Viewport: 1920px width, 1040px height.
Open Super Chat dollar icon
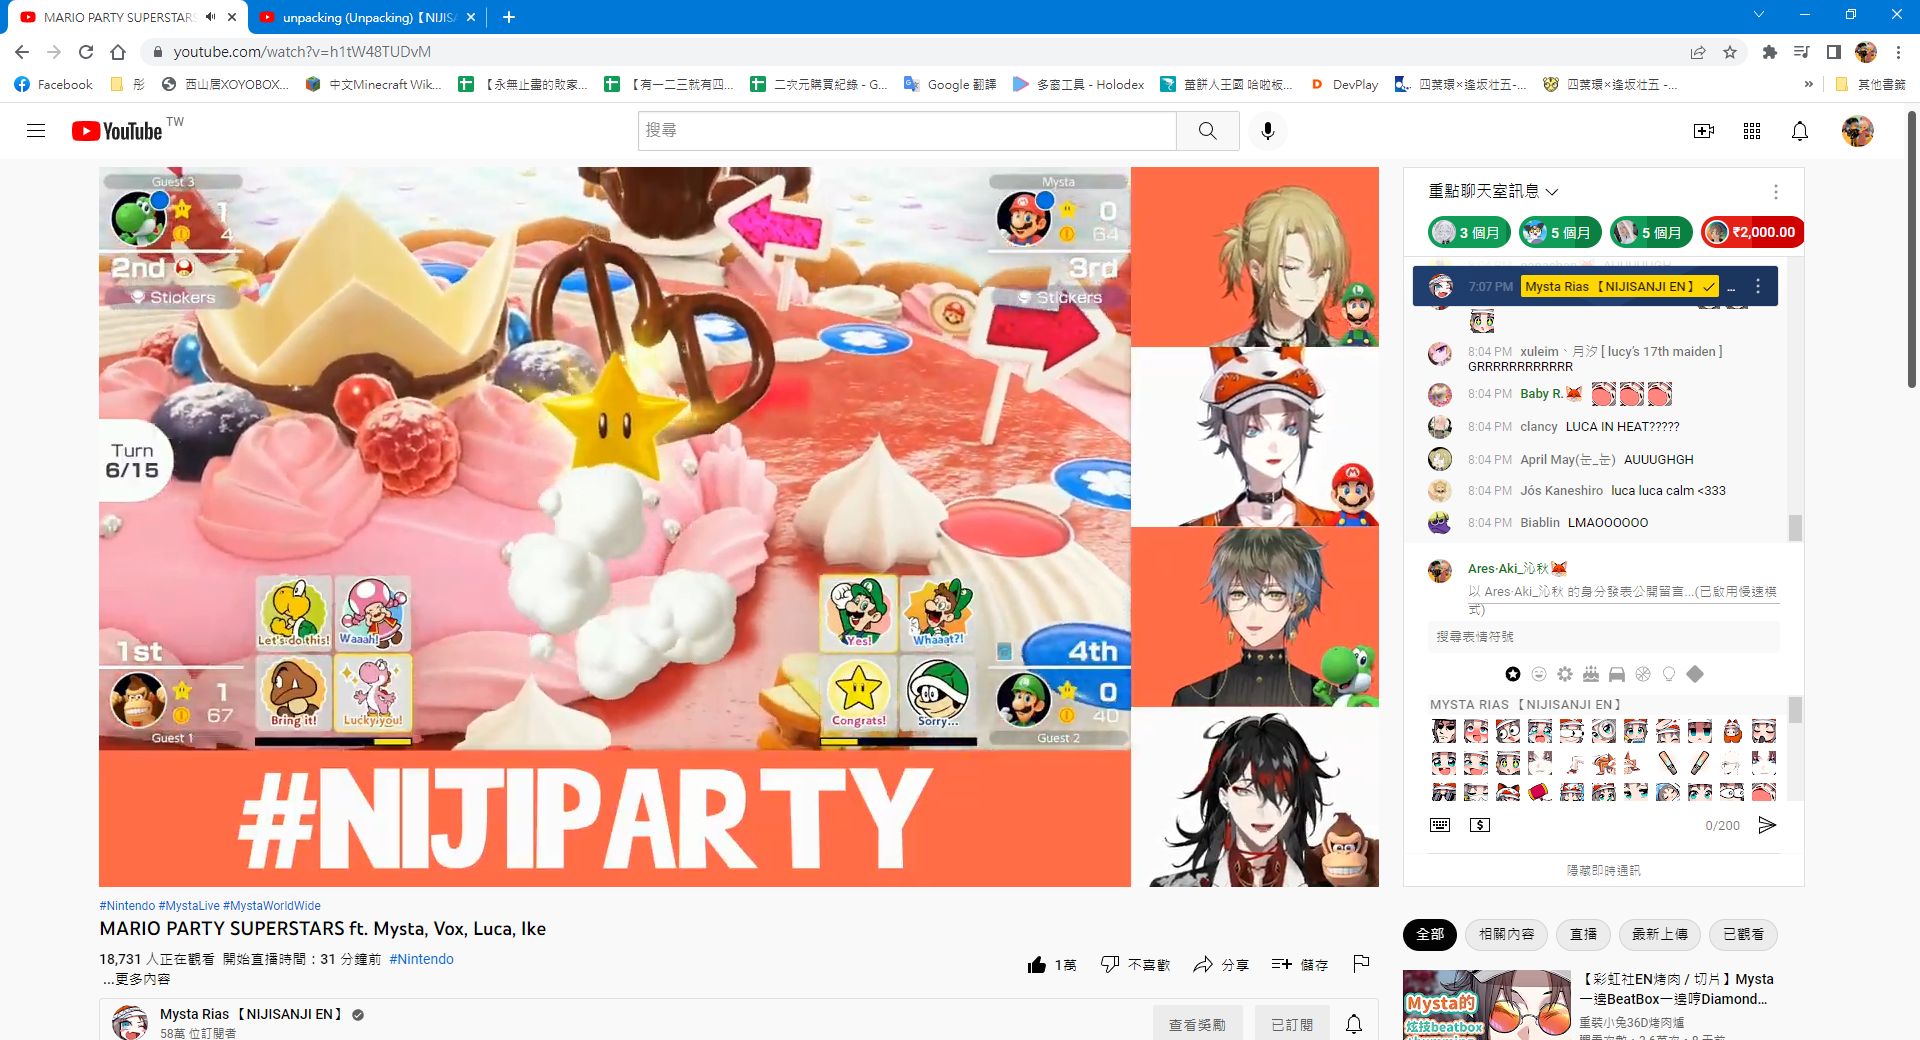pos(1480,825)
